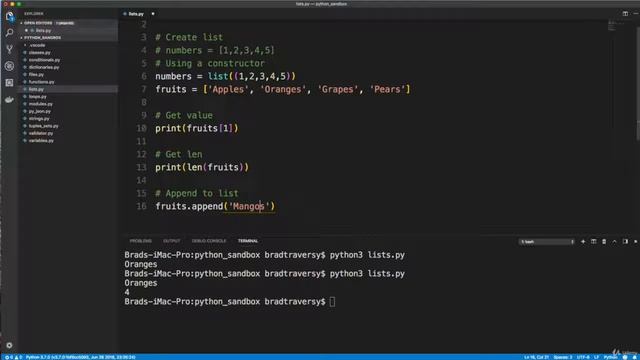Open strings.py in the explorer
The width and height of the screenshot is (640, 360).
(x=39, y=118)
